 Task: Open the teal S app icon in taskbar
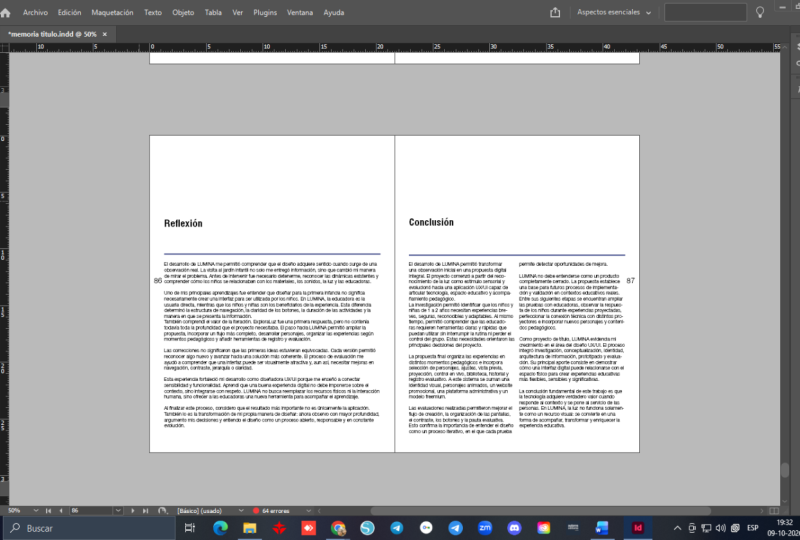(x=367, y=528)
